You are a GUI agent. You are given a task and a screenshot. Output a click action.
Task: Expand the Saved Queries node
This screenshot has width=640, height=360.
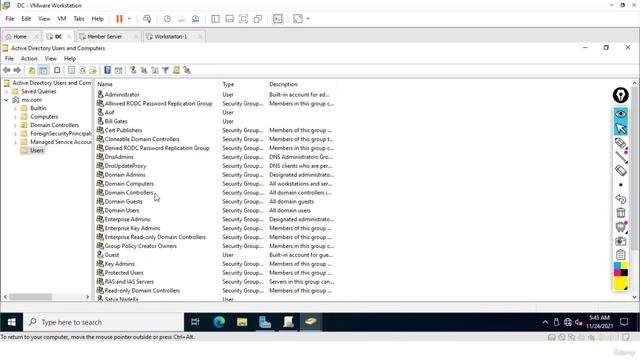6,91
